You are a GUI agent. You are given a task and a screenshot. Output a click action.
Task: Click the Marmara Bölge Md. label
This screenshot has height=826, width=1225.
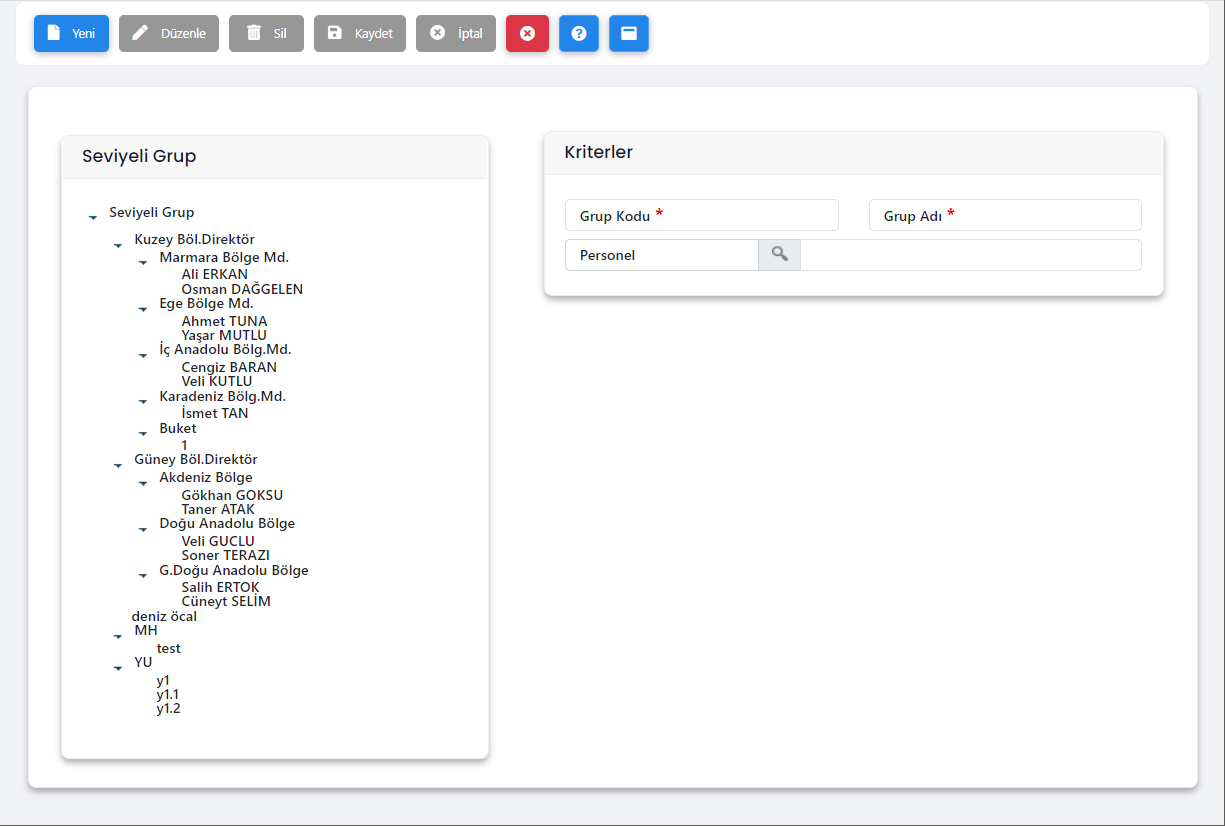pos(224,257)
